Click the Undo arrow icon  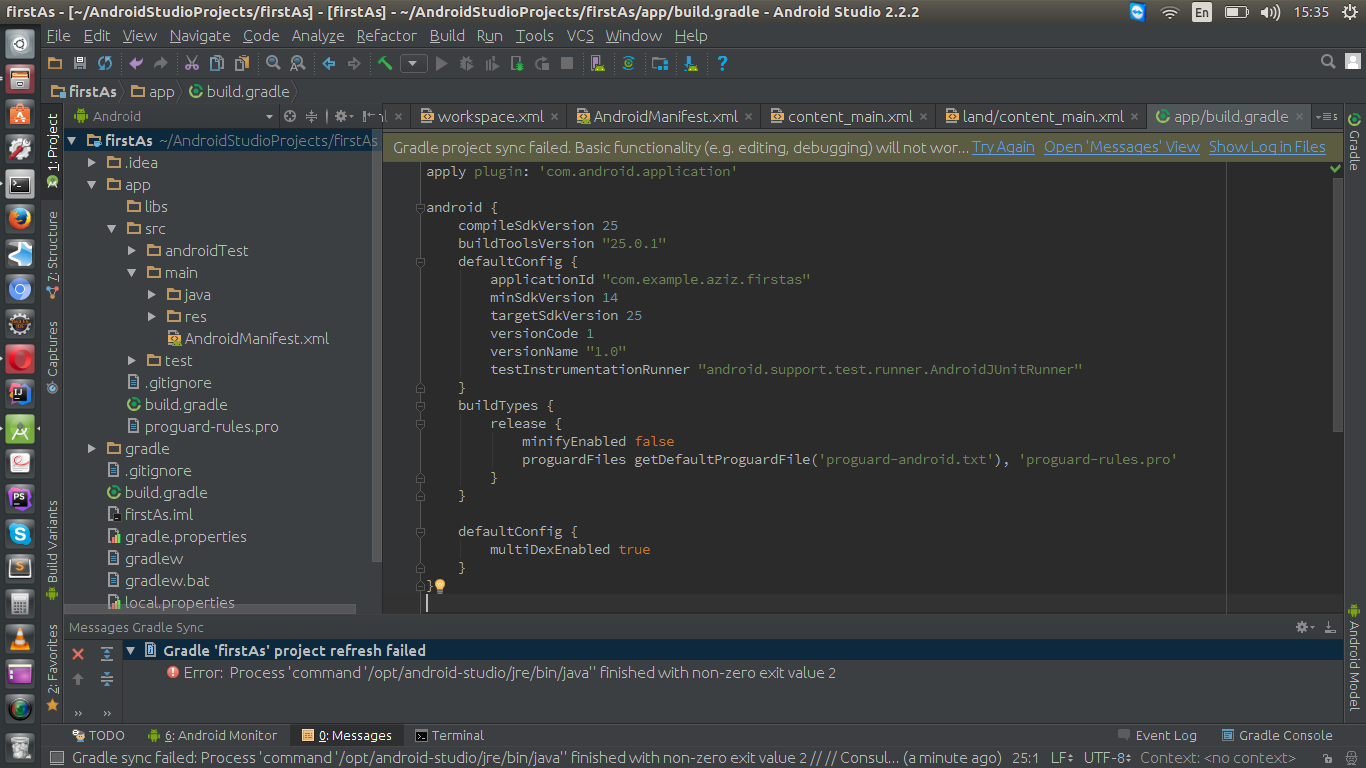click(x=136, y=63)
